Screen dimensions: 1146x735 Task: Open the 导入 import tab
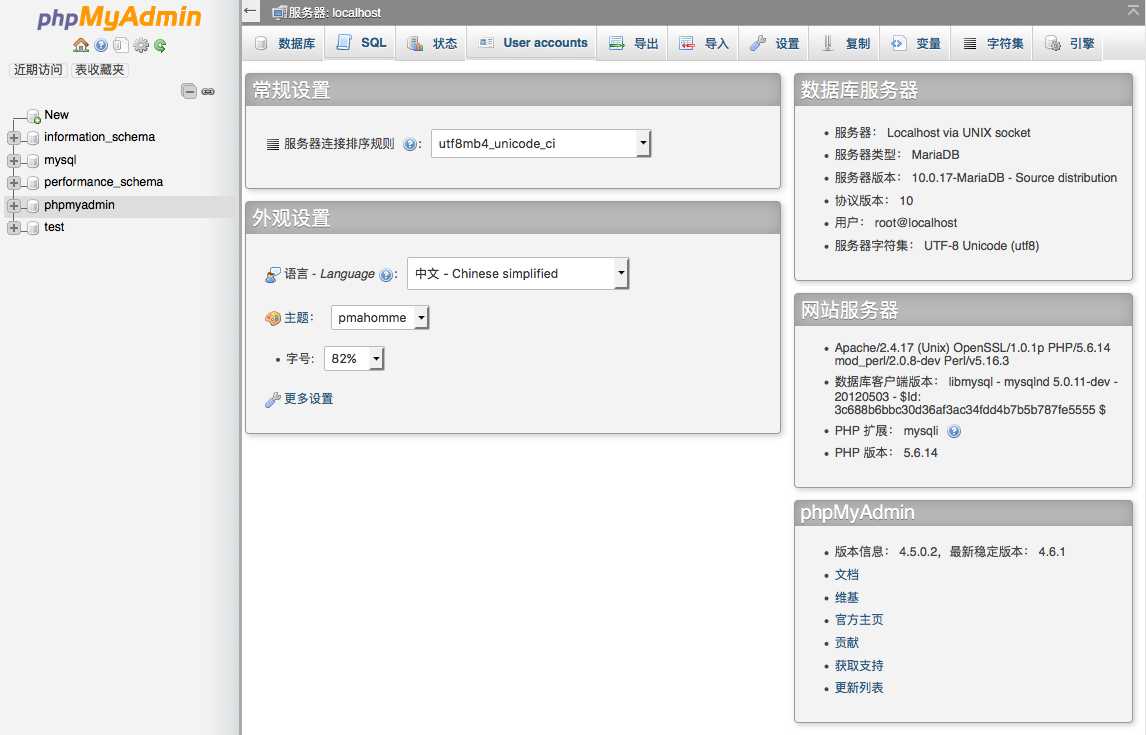point(703,43)
